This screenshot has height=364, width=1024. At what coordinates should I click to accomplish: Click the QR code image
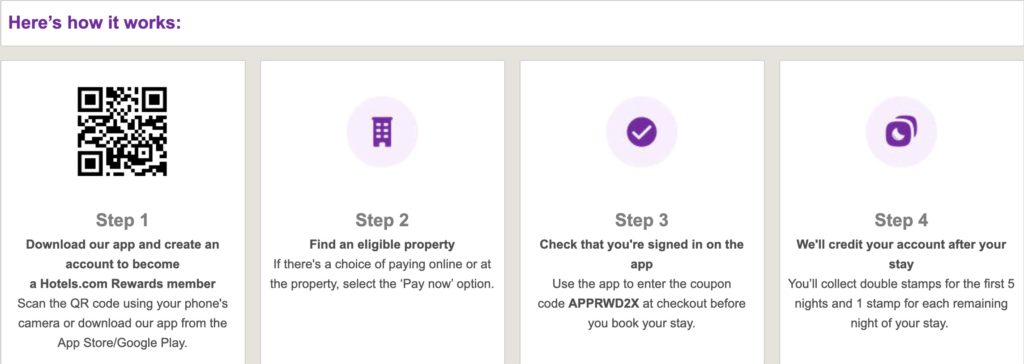coord(122,131)
